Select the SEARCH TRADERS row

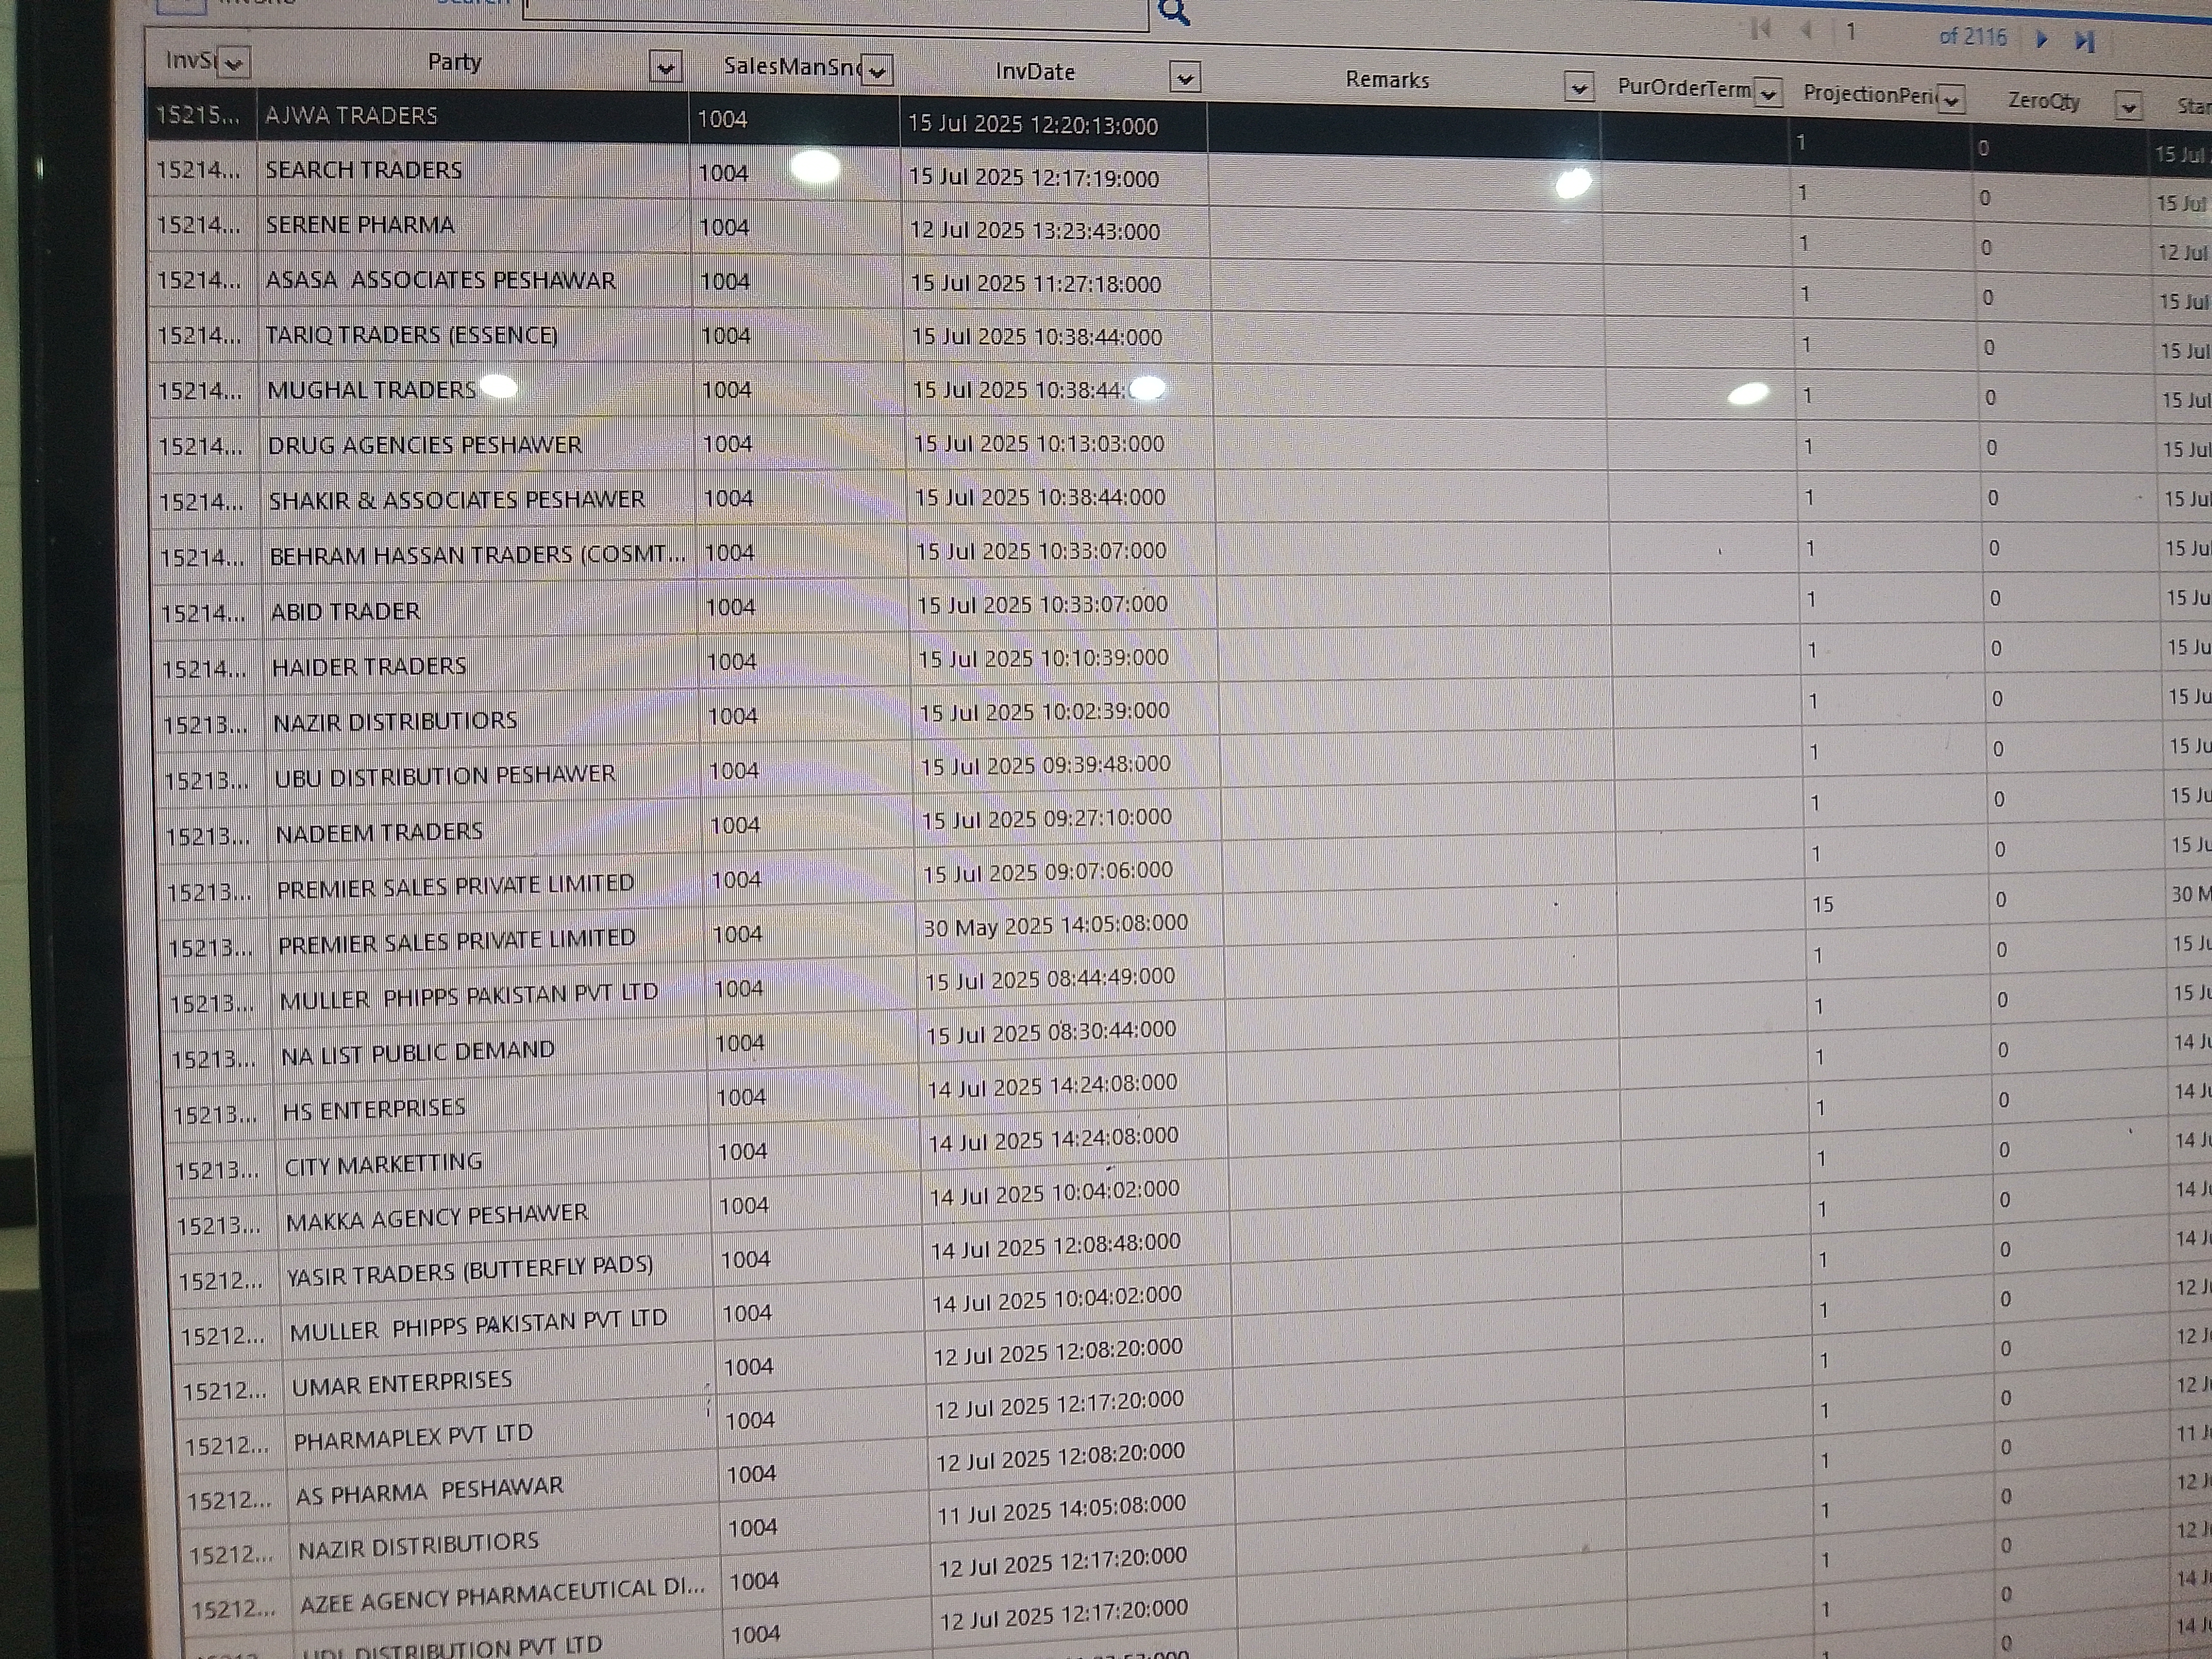[364, 170]
